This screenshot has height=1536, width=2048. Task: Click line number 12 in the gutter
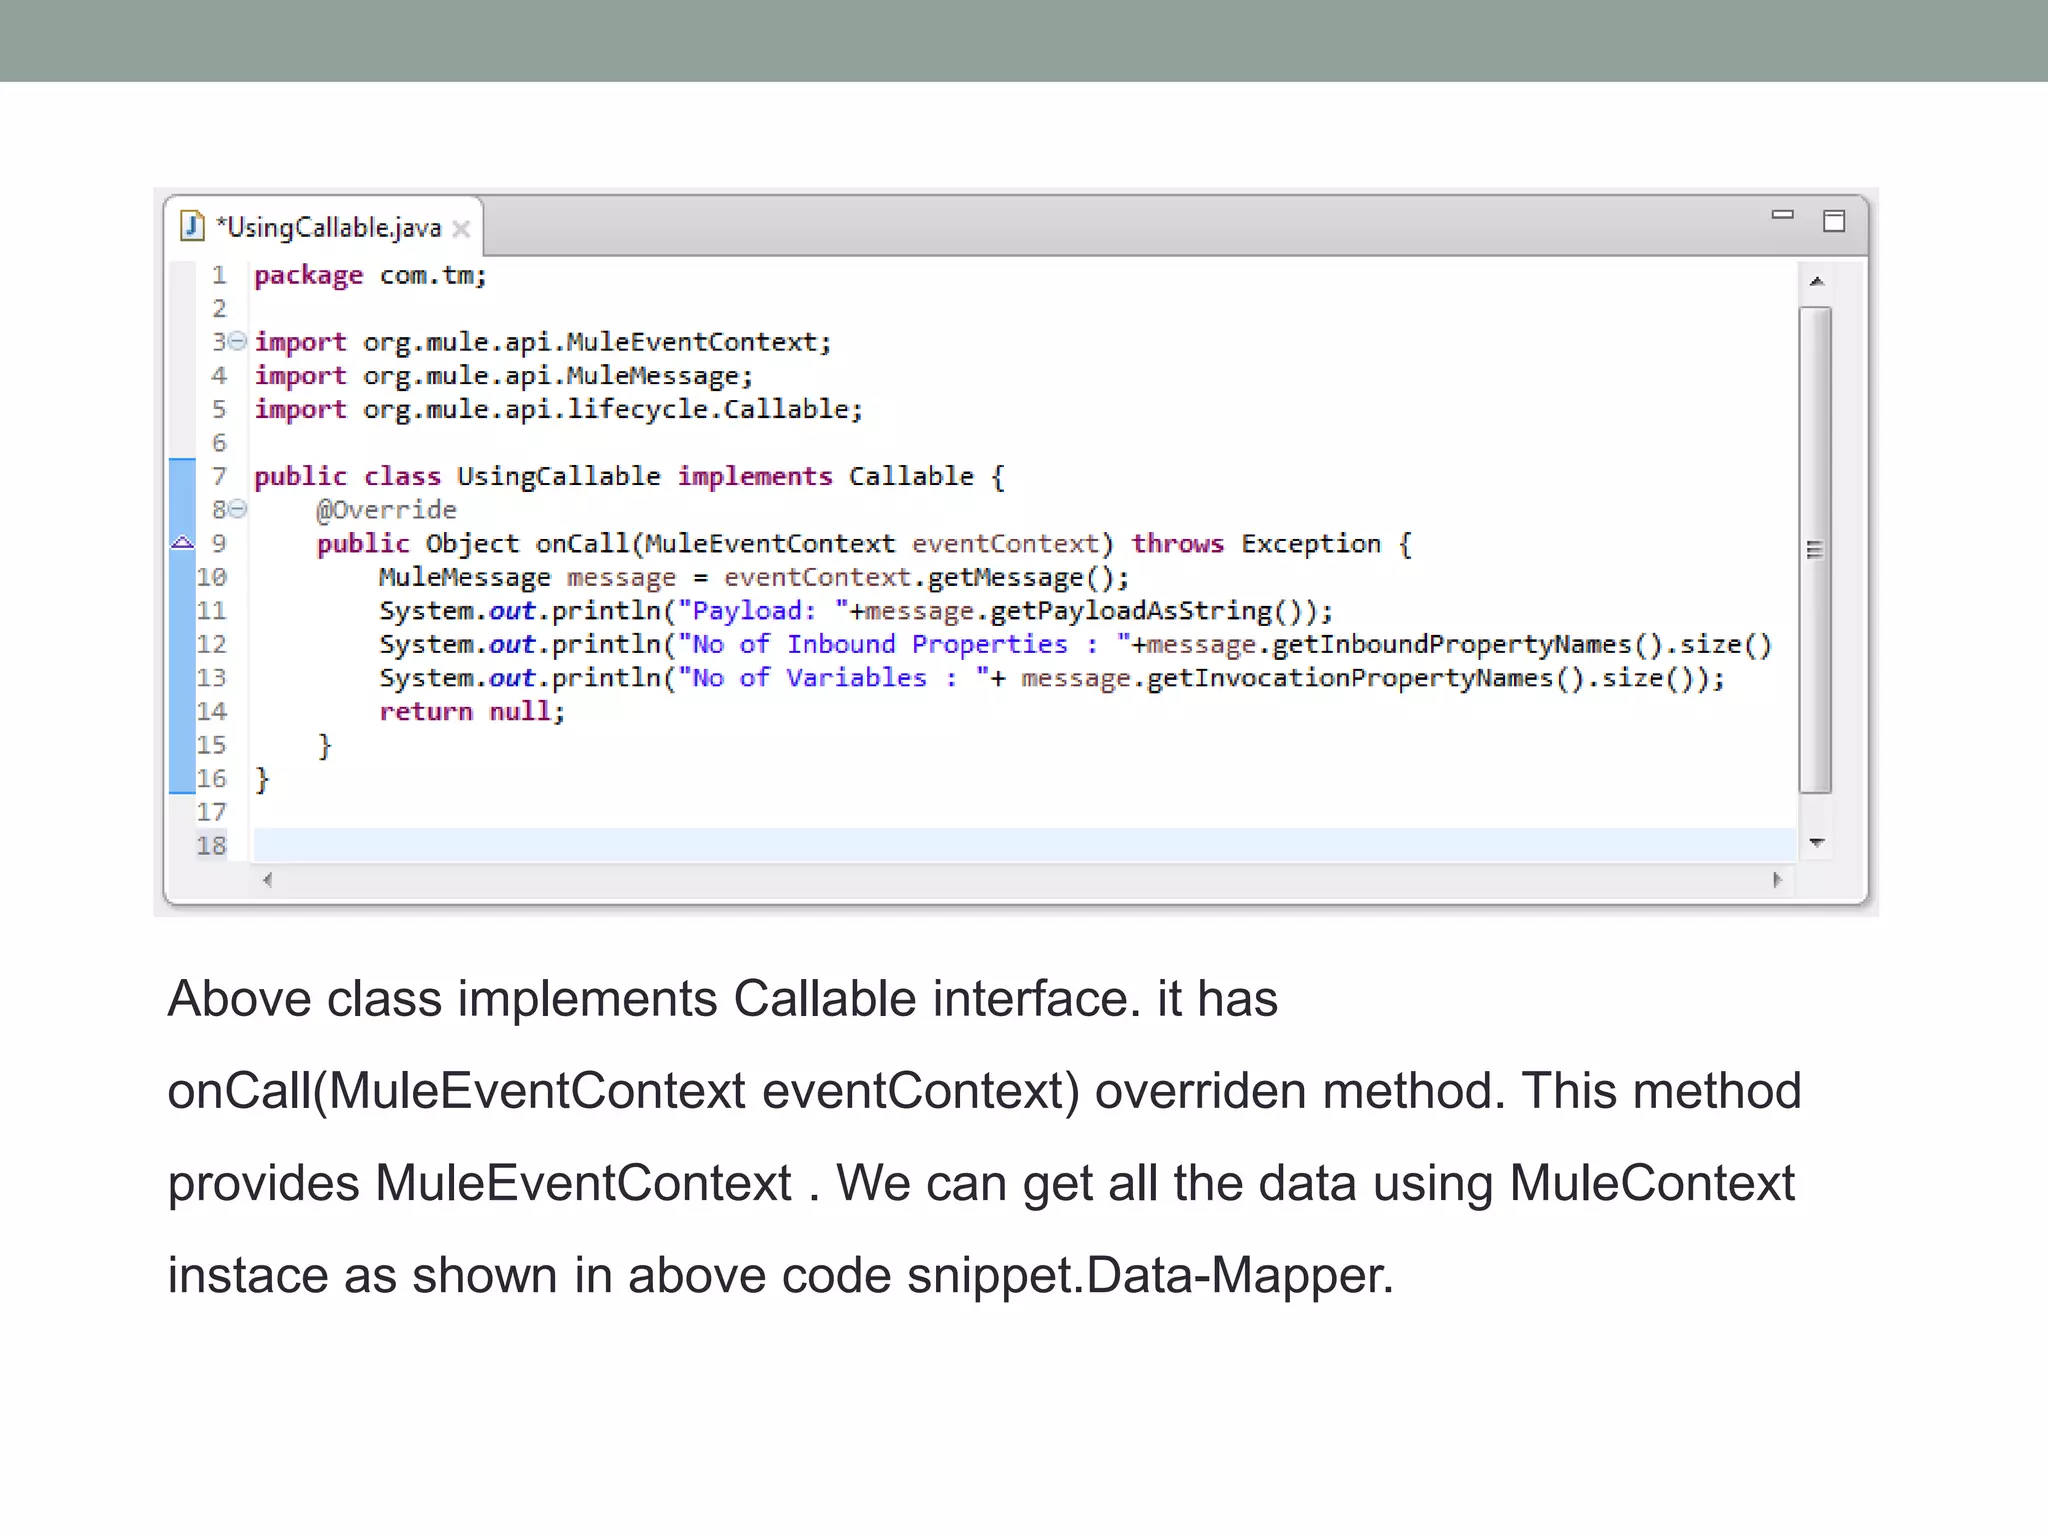click(x=211, y=645)
